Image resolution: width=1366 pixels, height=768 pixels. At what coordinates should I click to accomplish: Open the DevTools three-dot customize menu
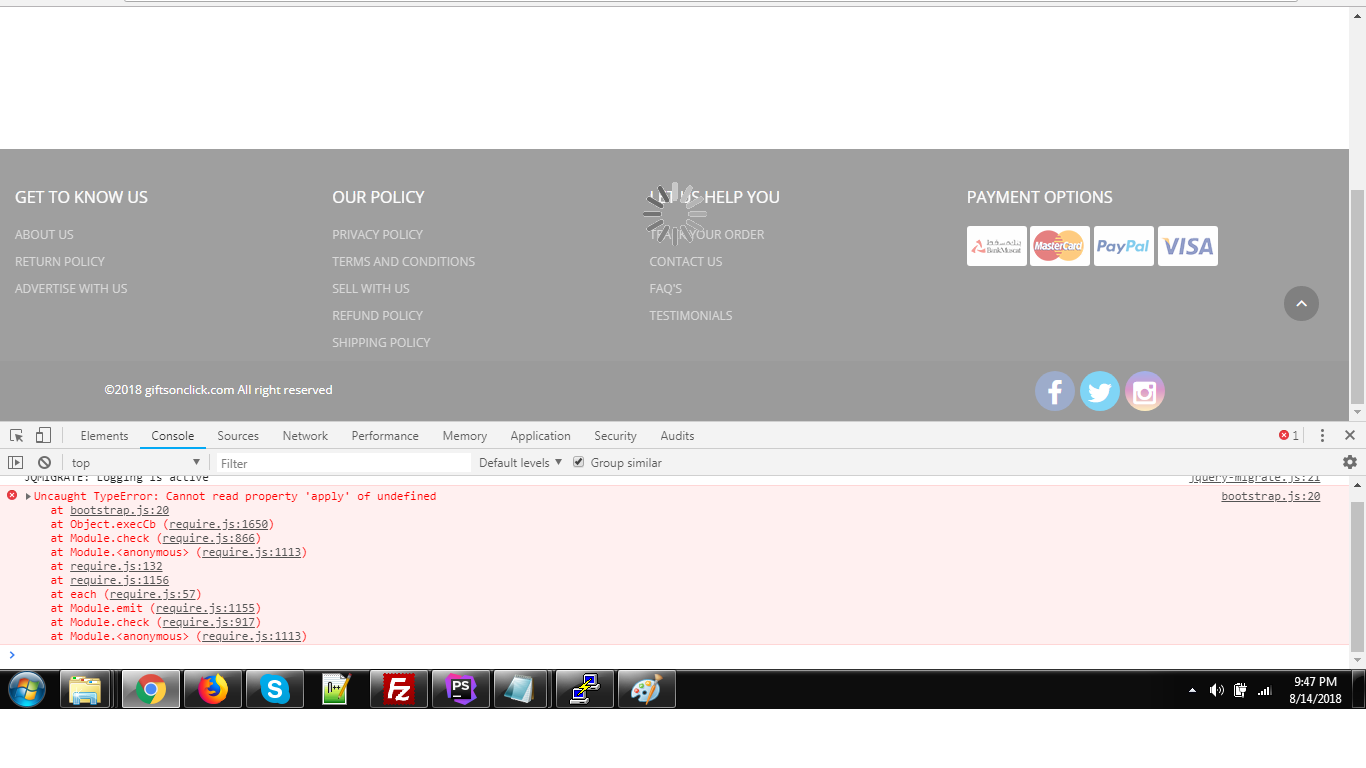coord(1322,436)
